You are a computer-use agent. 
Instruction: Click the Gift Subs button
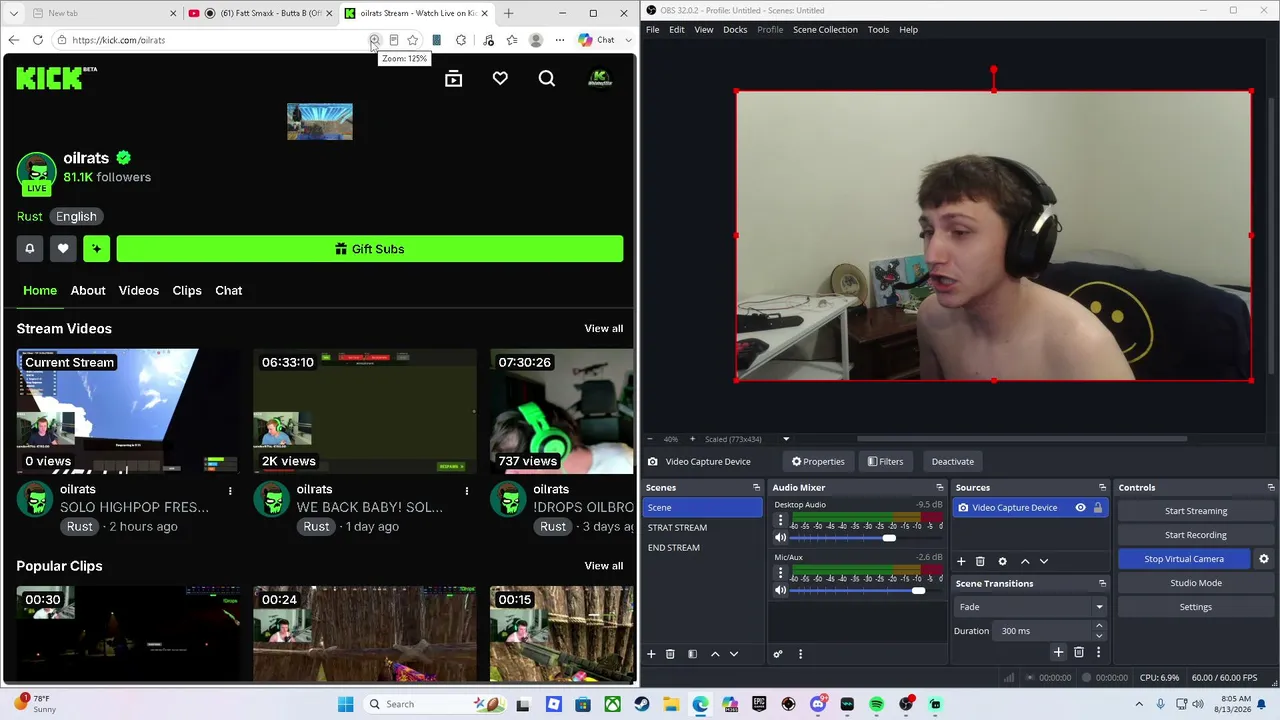[x=370, y=249]
